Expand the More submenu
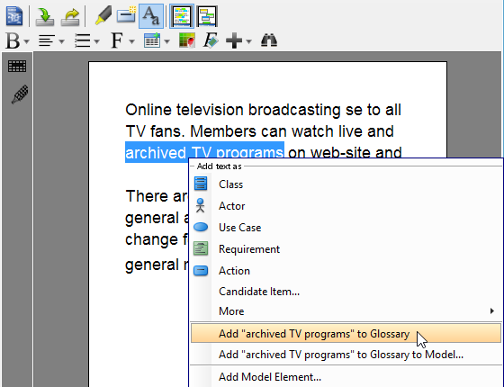Image resolution: width=504 pixels, height=387 pixels. (x=346, y=311)
